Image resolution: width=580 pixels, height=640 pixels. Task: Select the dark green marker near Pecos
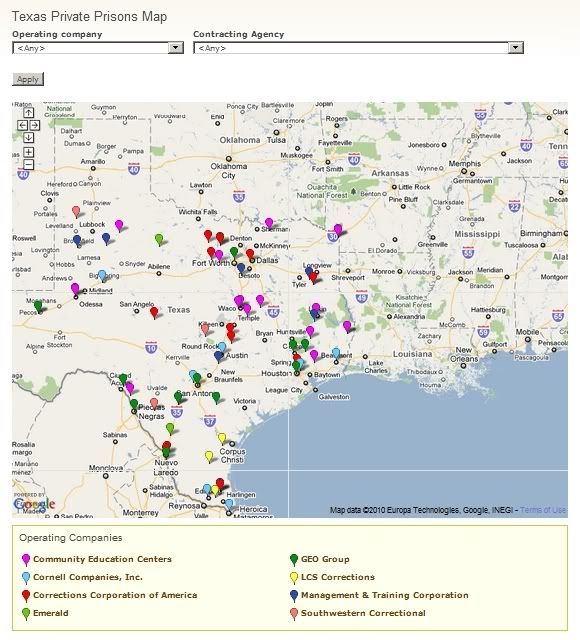tap(38, 306)
